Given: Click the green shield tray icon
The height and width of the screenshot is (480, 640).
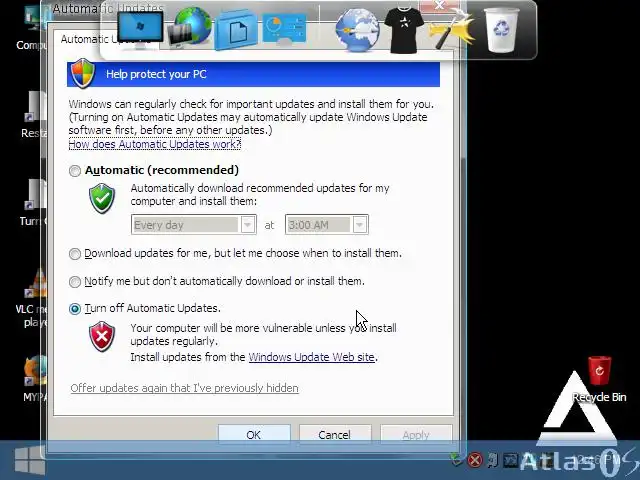Looking at the screenshot, I should pos(457,460).
